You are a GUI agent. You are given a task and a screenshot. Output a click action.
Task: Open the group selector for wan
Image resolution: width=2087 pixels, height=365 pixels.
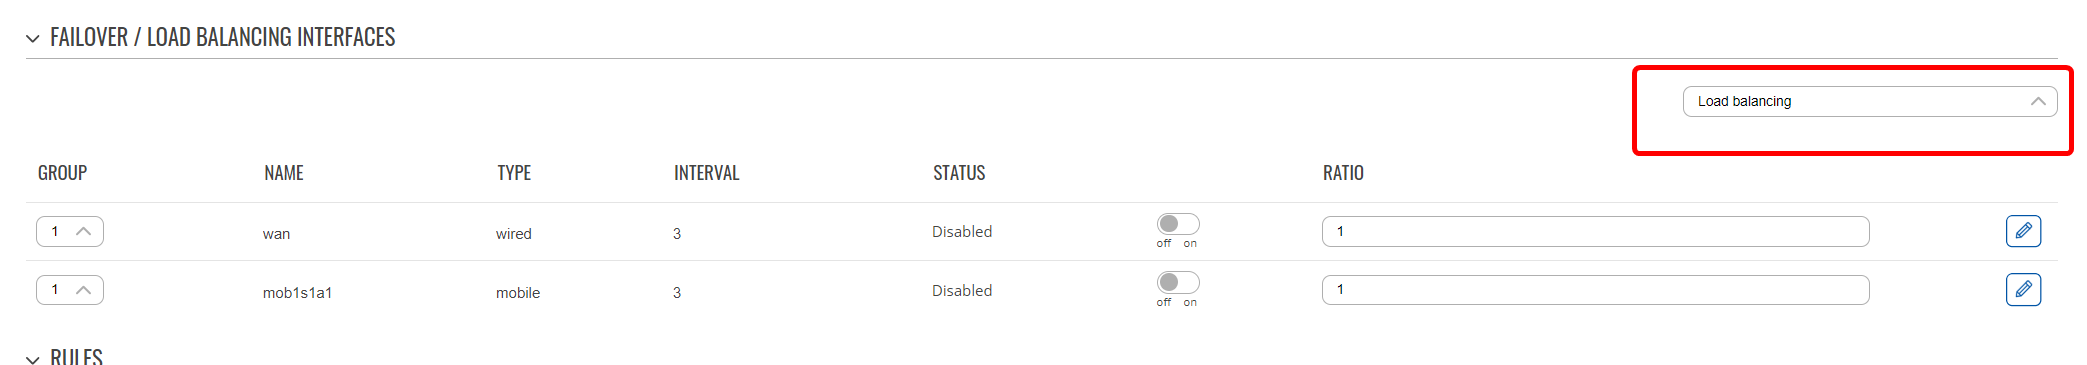70,231
